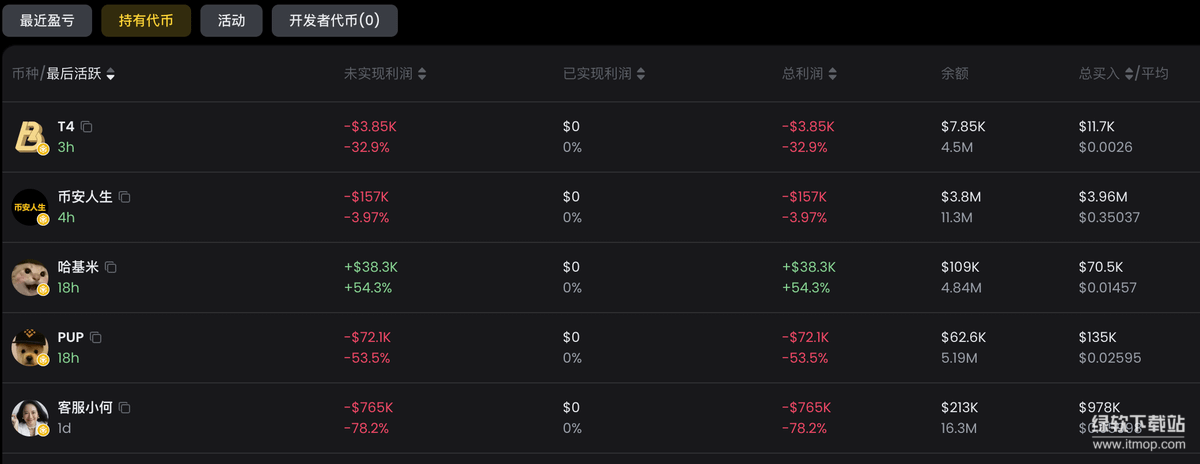Image resolution: width=1200 pixels, height=464 pixels.
Task: Copy the 客服小何 token address
Action: [x=124, y=408]
